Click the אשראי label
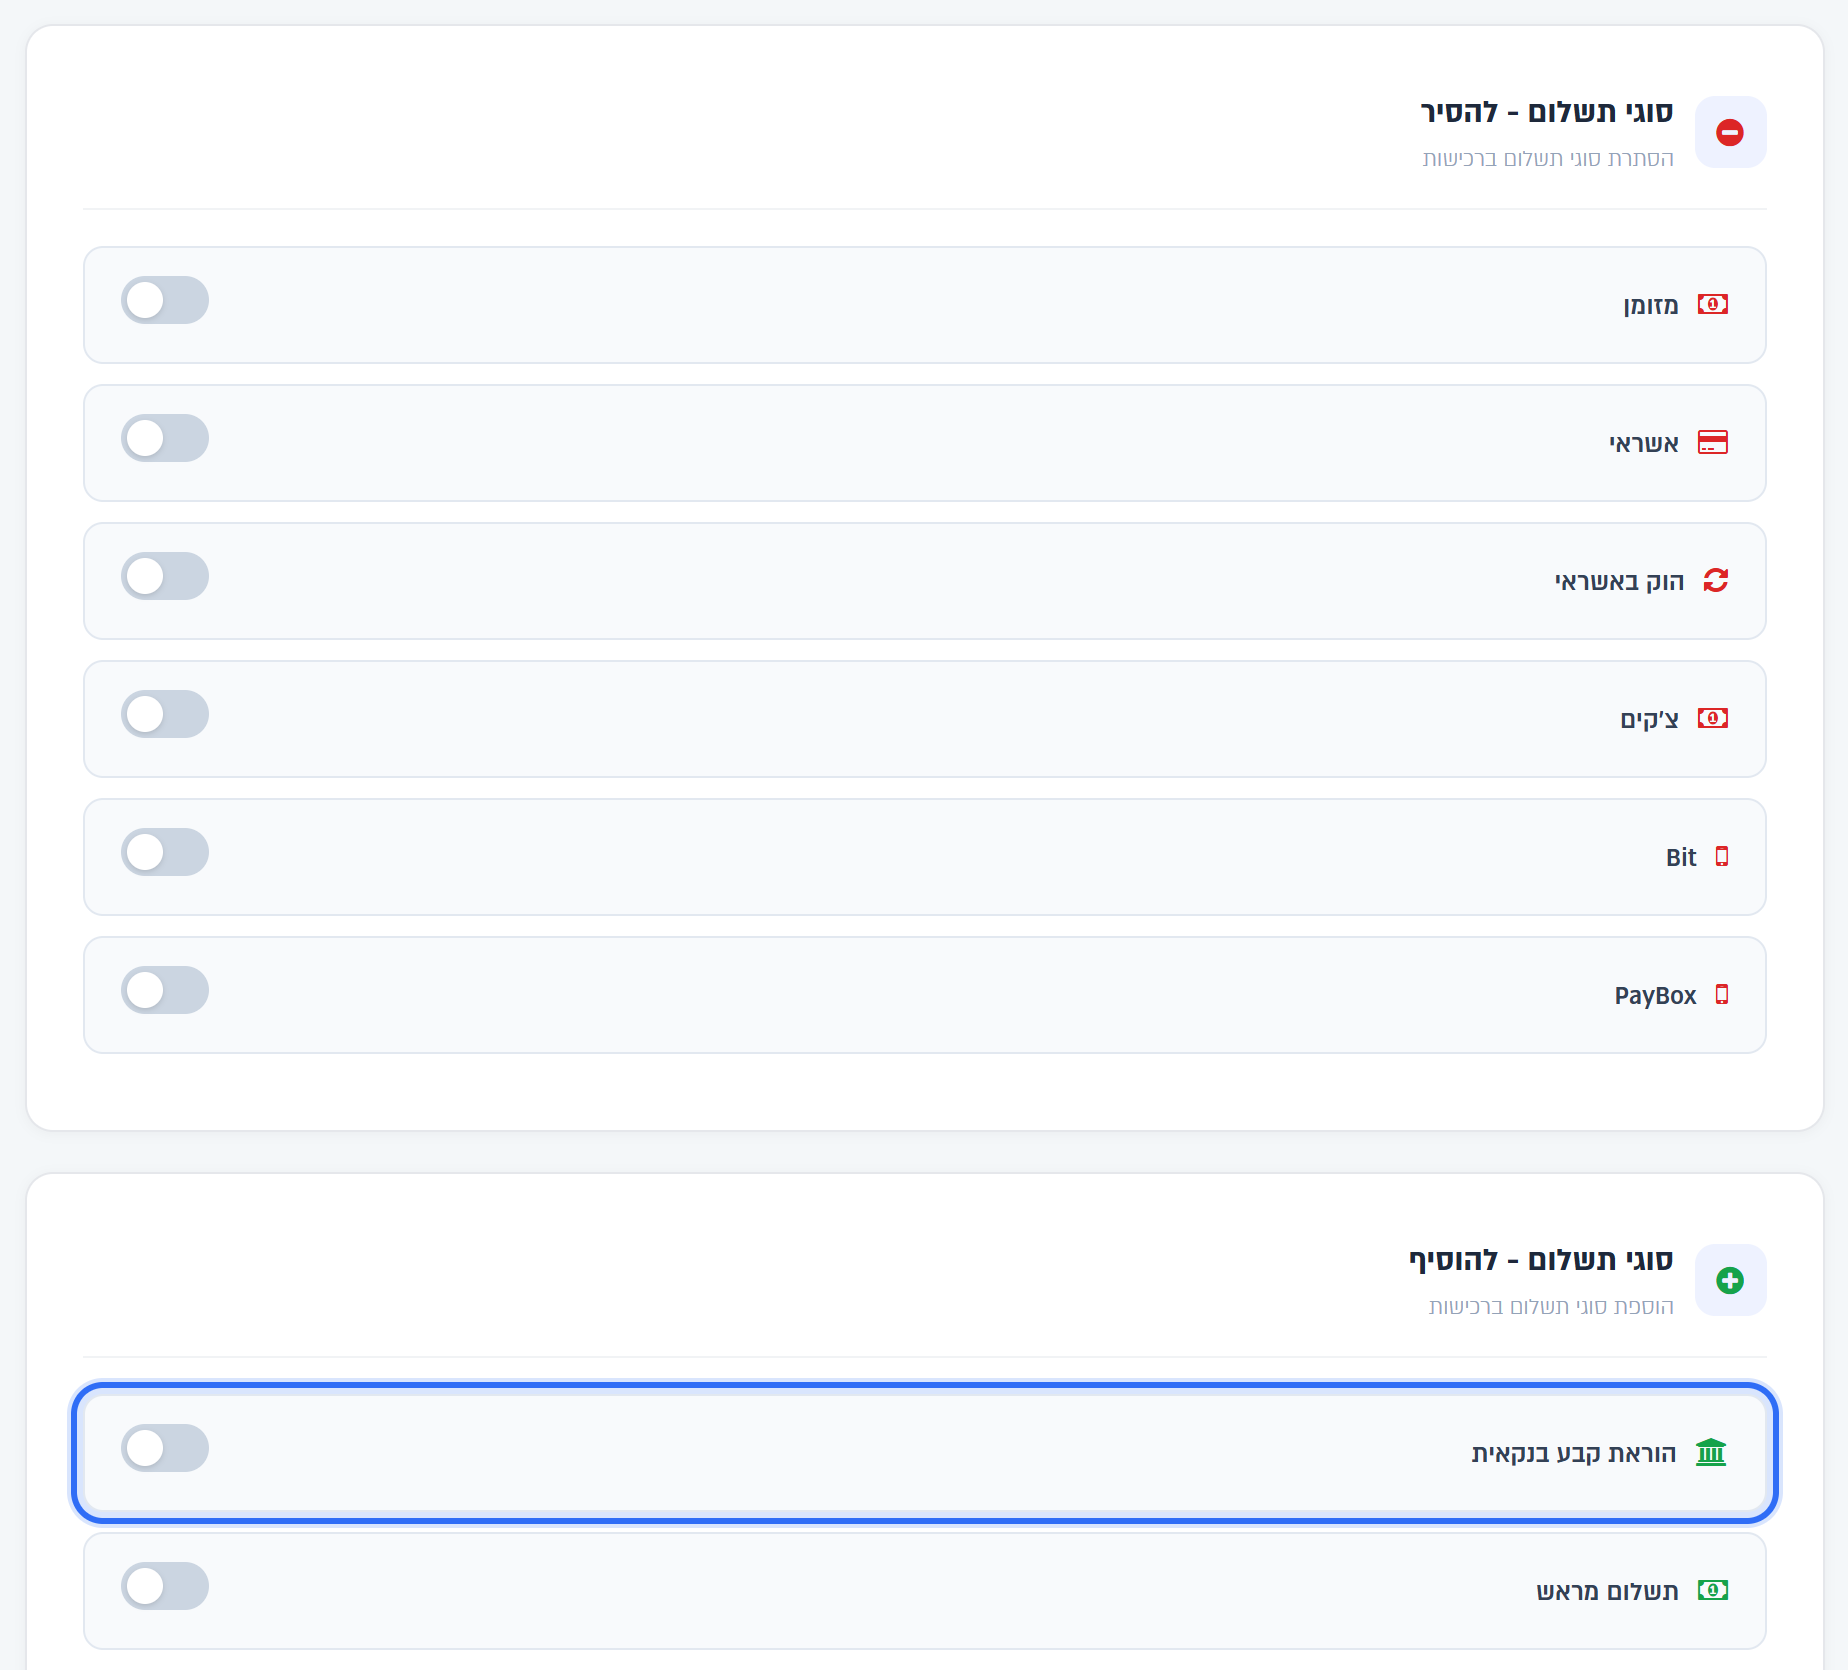Viewport: 1848px width, 1670px height. (1644, 443)
